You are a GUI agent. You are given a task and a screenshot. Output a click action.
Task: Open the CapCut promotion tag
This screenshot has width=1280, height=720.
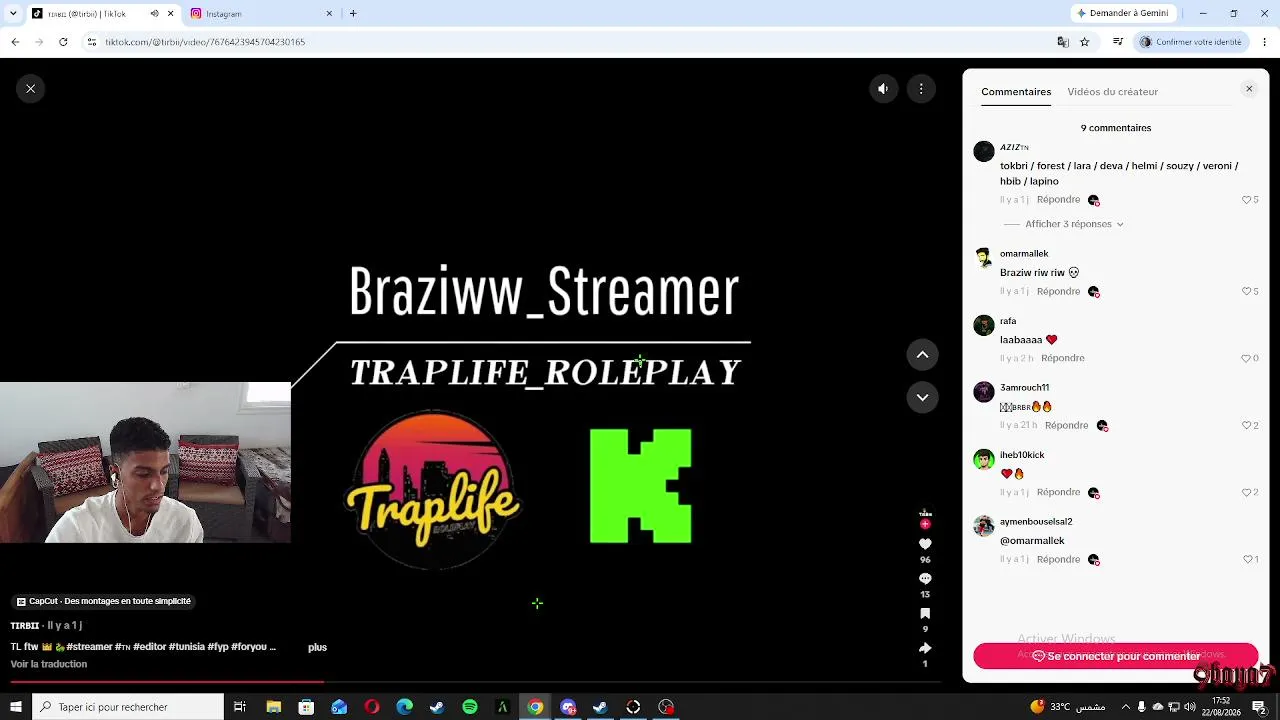pos(104,601)
